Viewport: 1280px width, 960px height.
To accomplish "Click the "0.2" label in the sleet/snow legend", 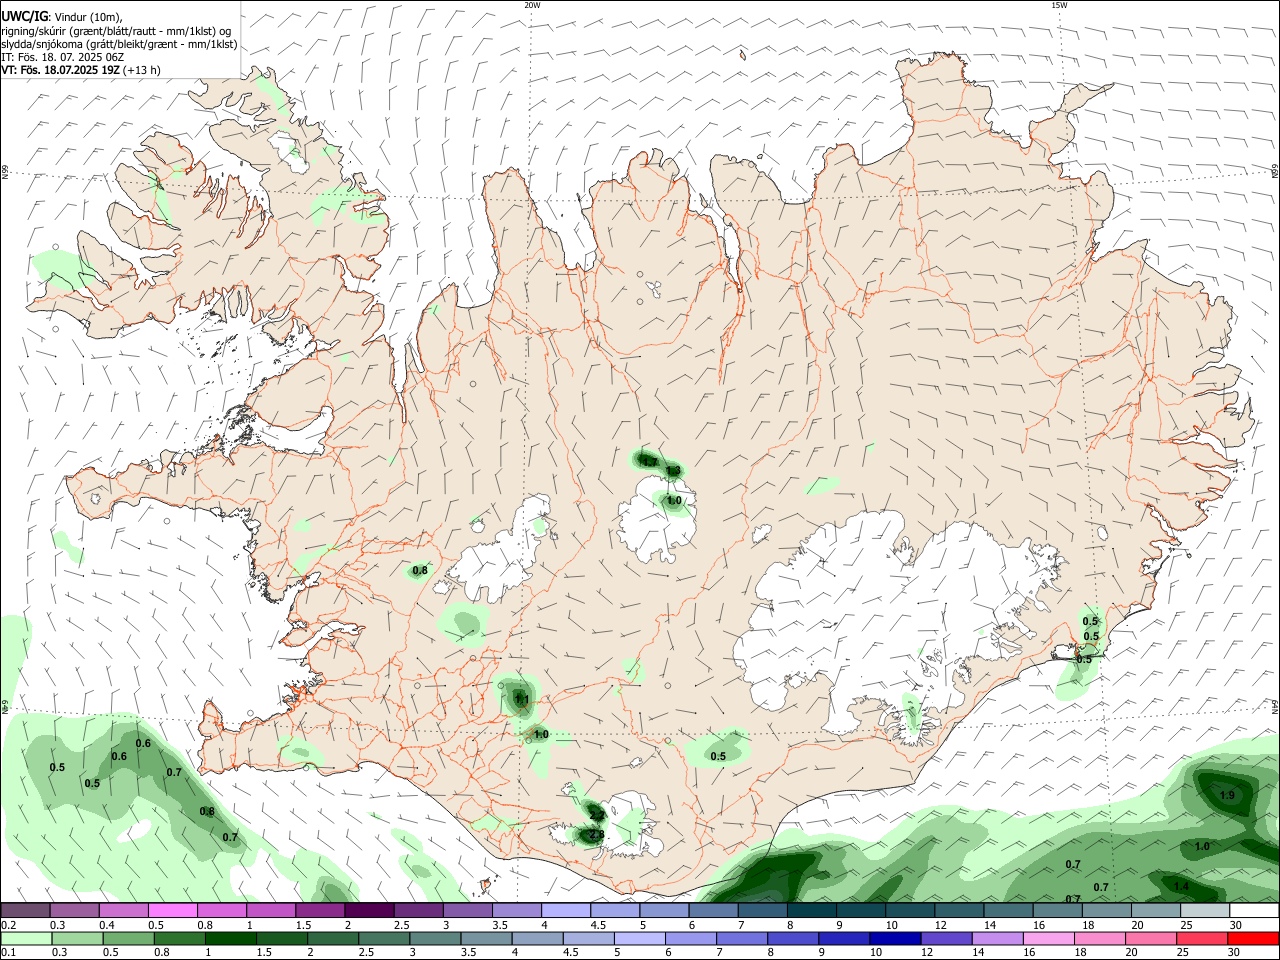I will (8, 925).
